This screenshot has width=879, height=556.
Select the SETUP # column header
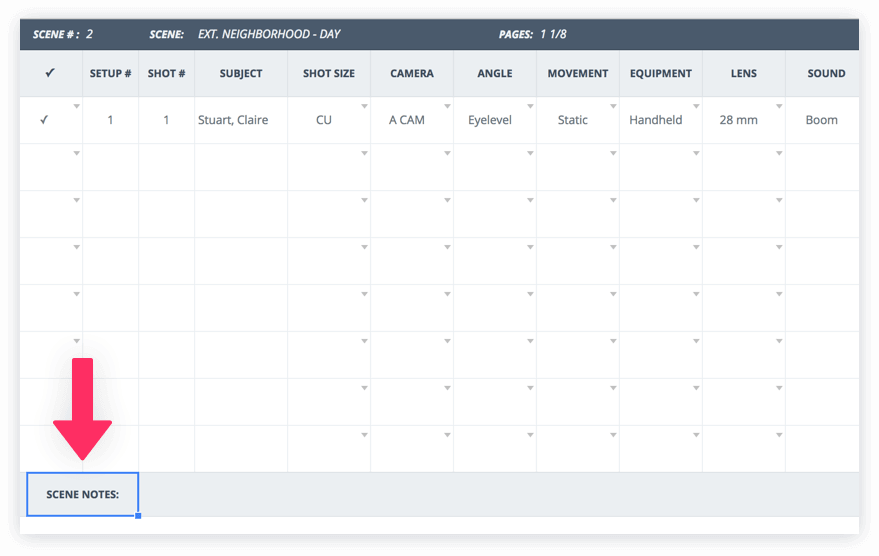point(110,73)
